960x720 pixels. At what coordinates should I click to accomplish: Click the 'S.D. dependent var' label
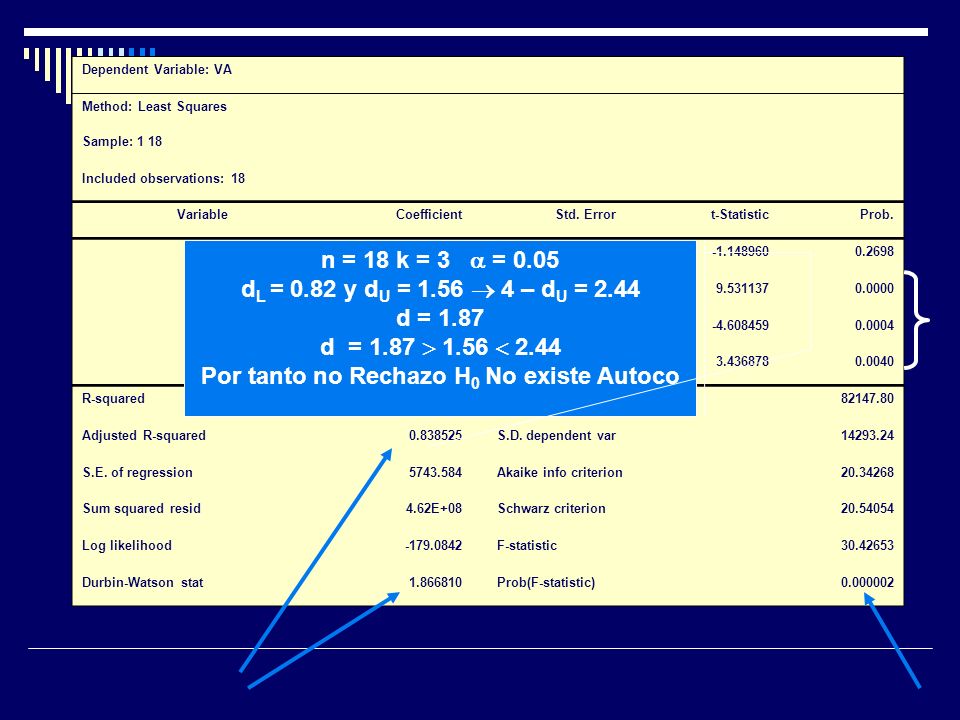(x=557, y=435)
